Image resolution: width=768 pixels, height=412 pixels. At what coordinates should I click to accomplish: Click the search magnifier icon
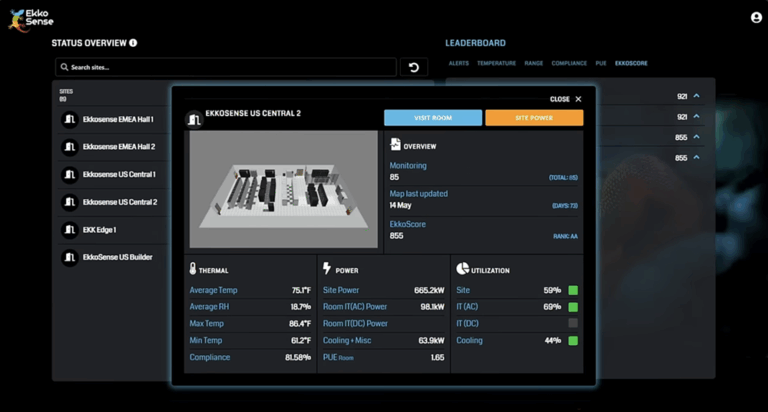tap(64, 67)
